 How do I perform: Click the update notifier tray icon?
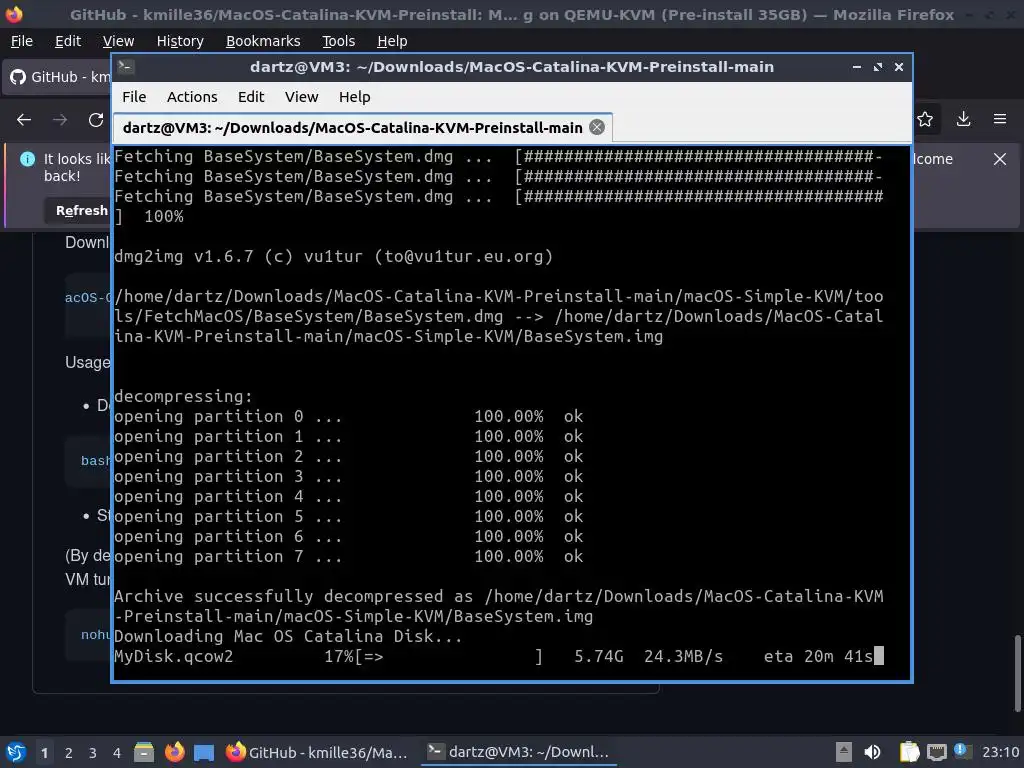(x=961, y=751)
